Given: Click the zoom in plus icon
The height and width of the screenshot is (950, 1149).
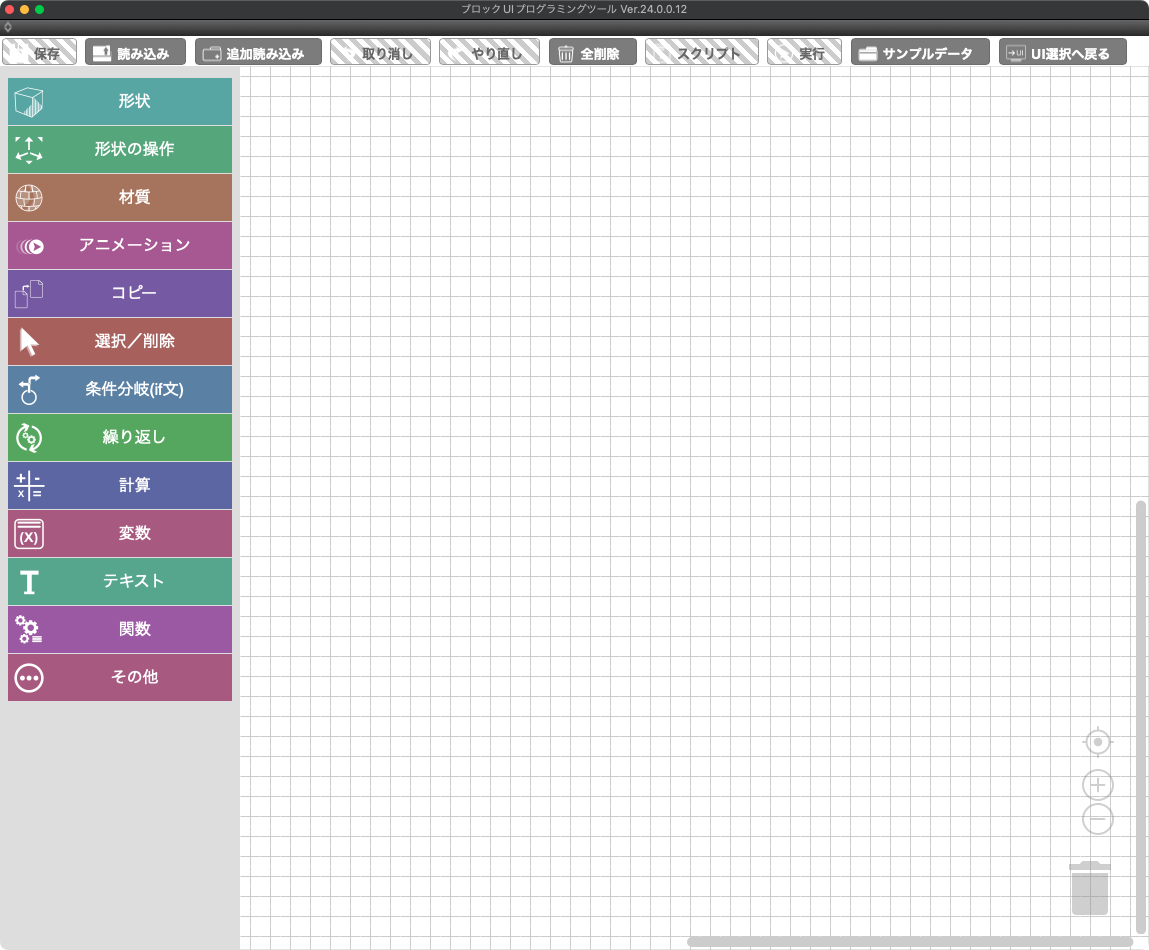Looking at the screenshot, I should point(1098,785).
